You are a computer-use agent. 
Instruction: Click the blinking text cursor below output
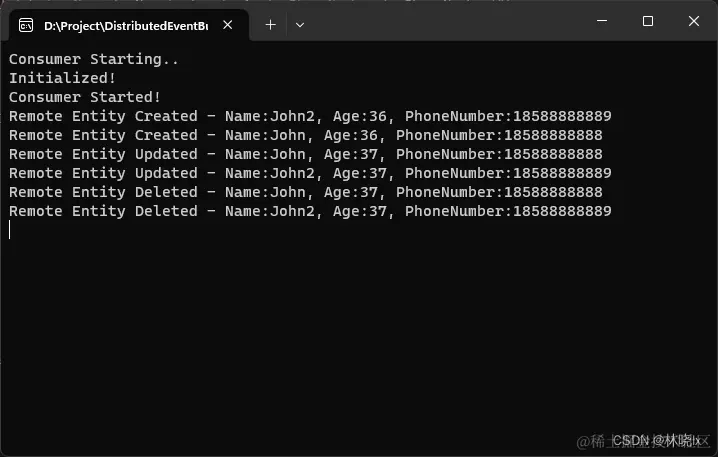(10, 230)
